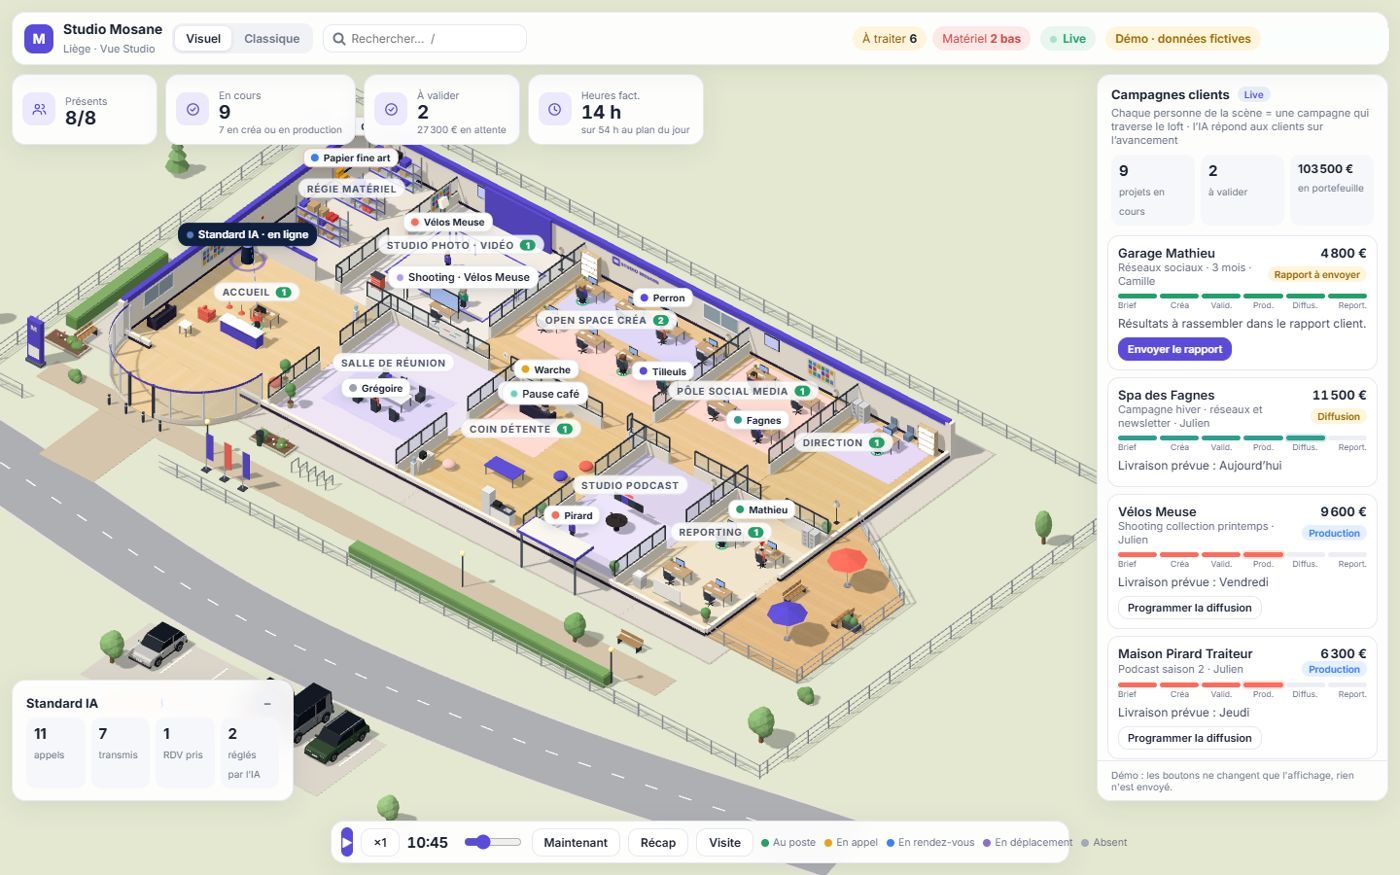Change the ×1 playback speed
This screenshot has height=875, width=1400.
380,842
